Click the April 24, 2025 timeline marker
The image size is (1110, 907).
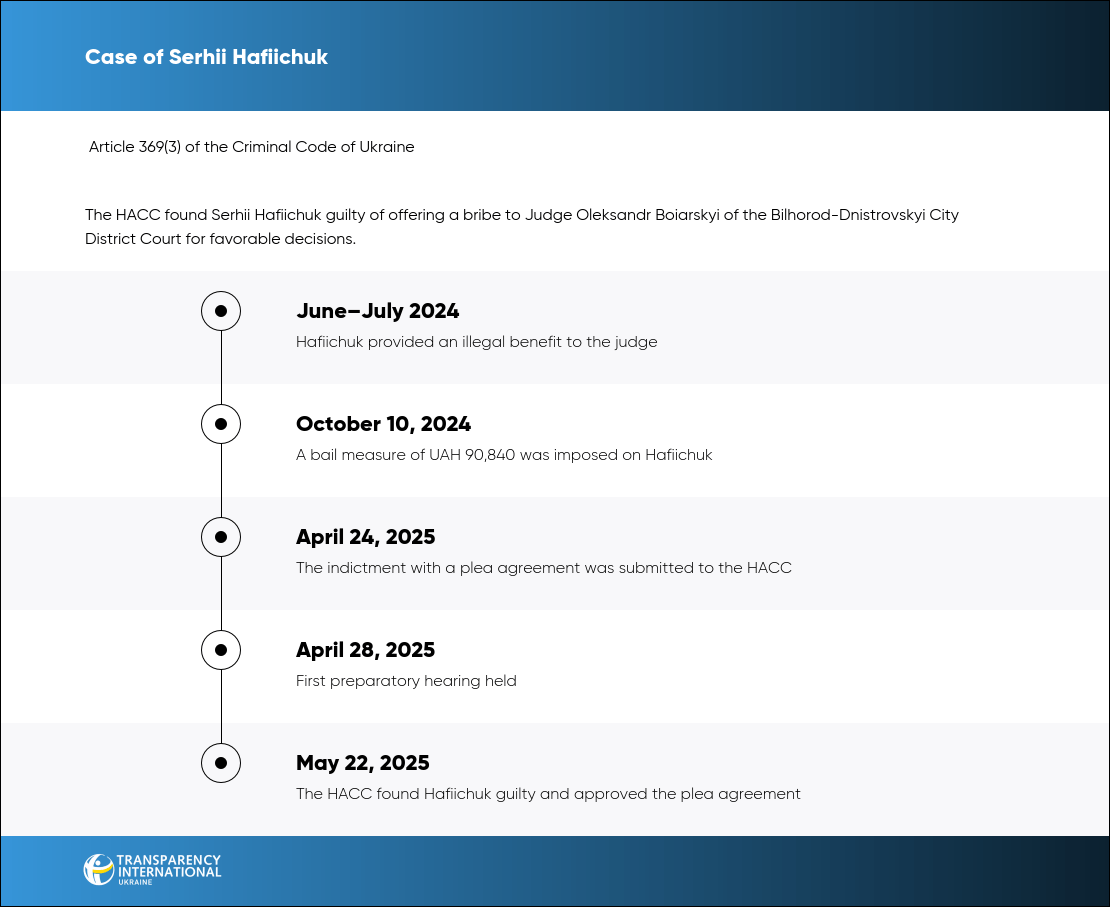pyautogui.click(x=221, y=537)
